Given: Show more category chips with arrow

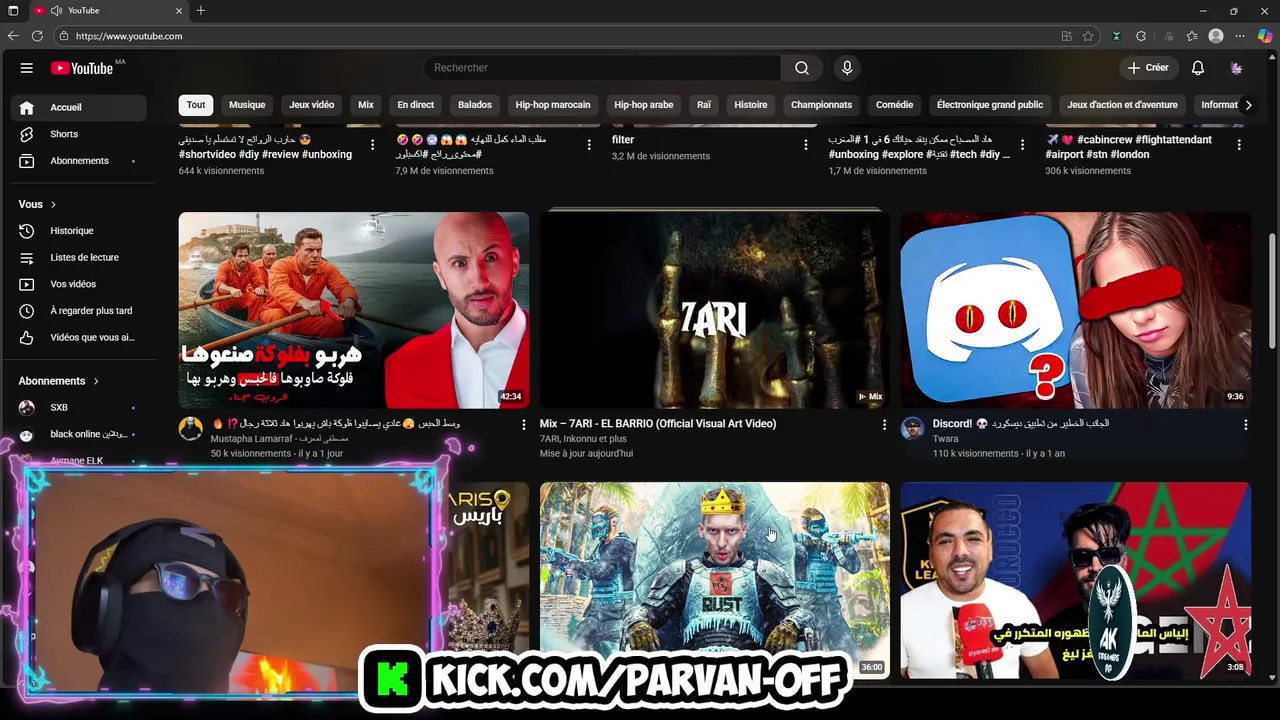Looking at the screenshot, I should [x=1248, y=105].
